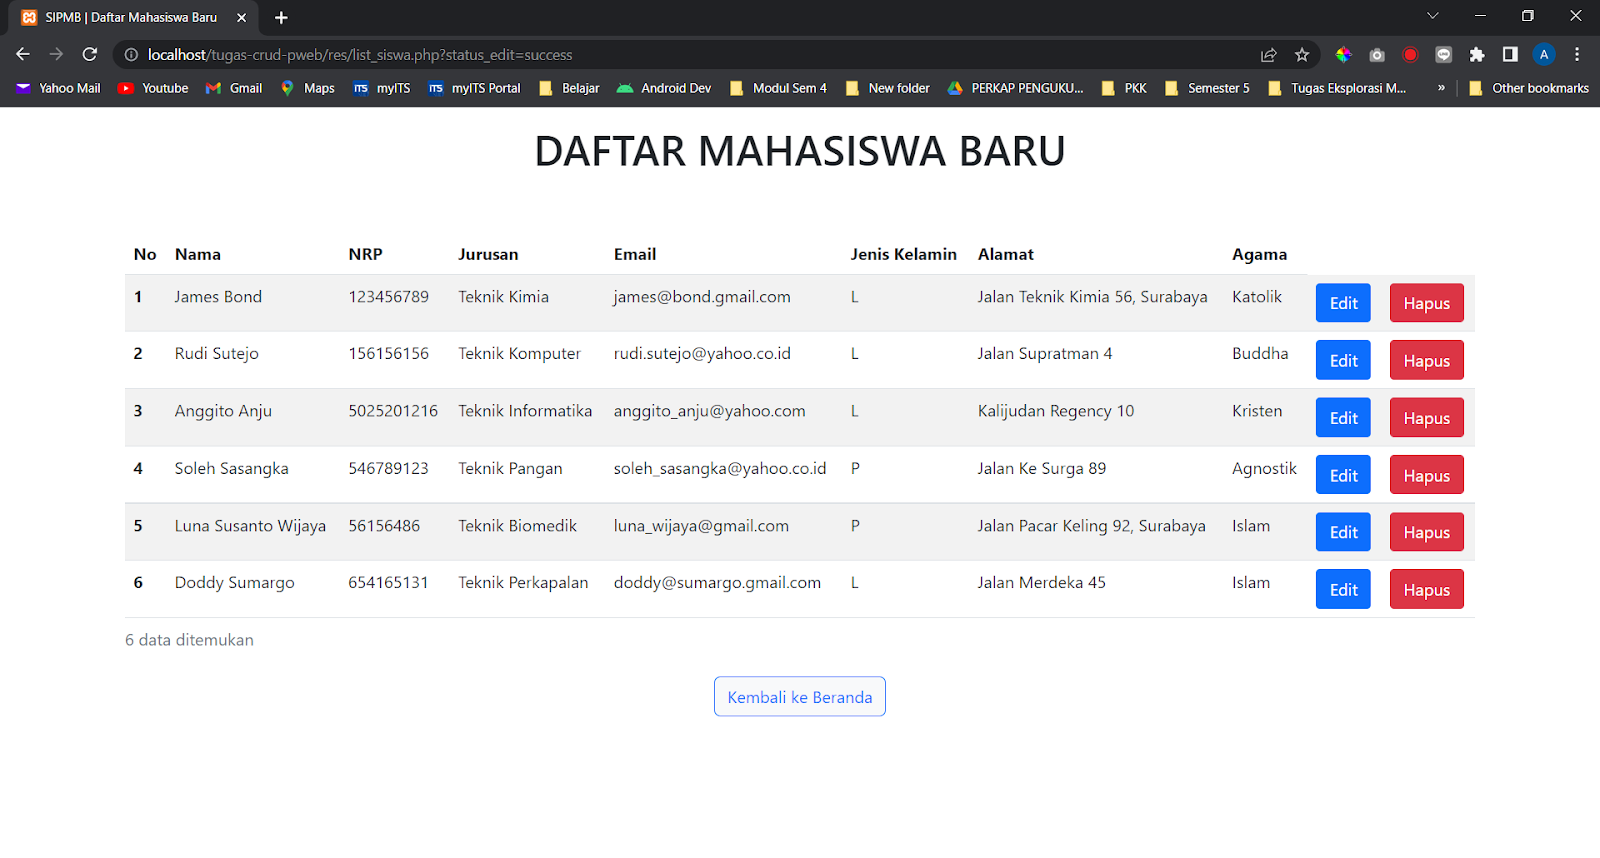Edit the Doddy Sumargo record

click(1343, 590)
